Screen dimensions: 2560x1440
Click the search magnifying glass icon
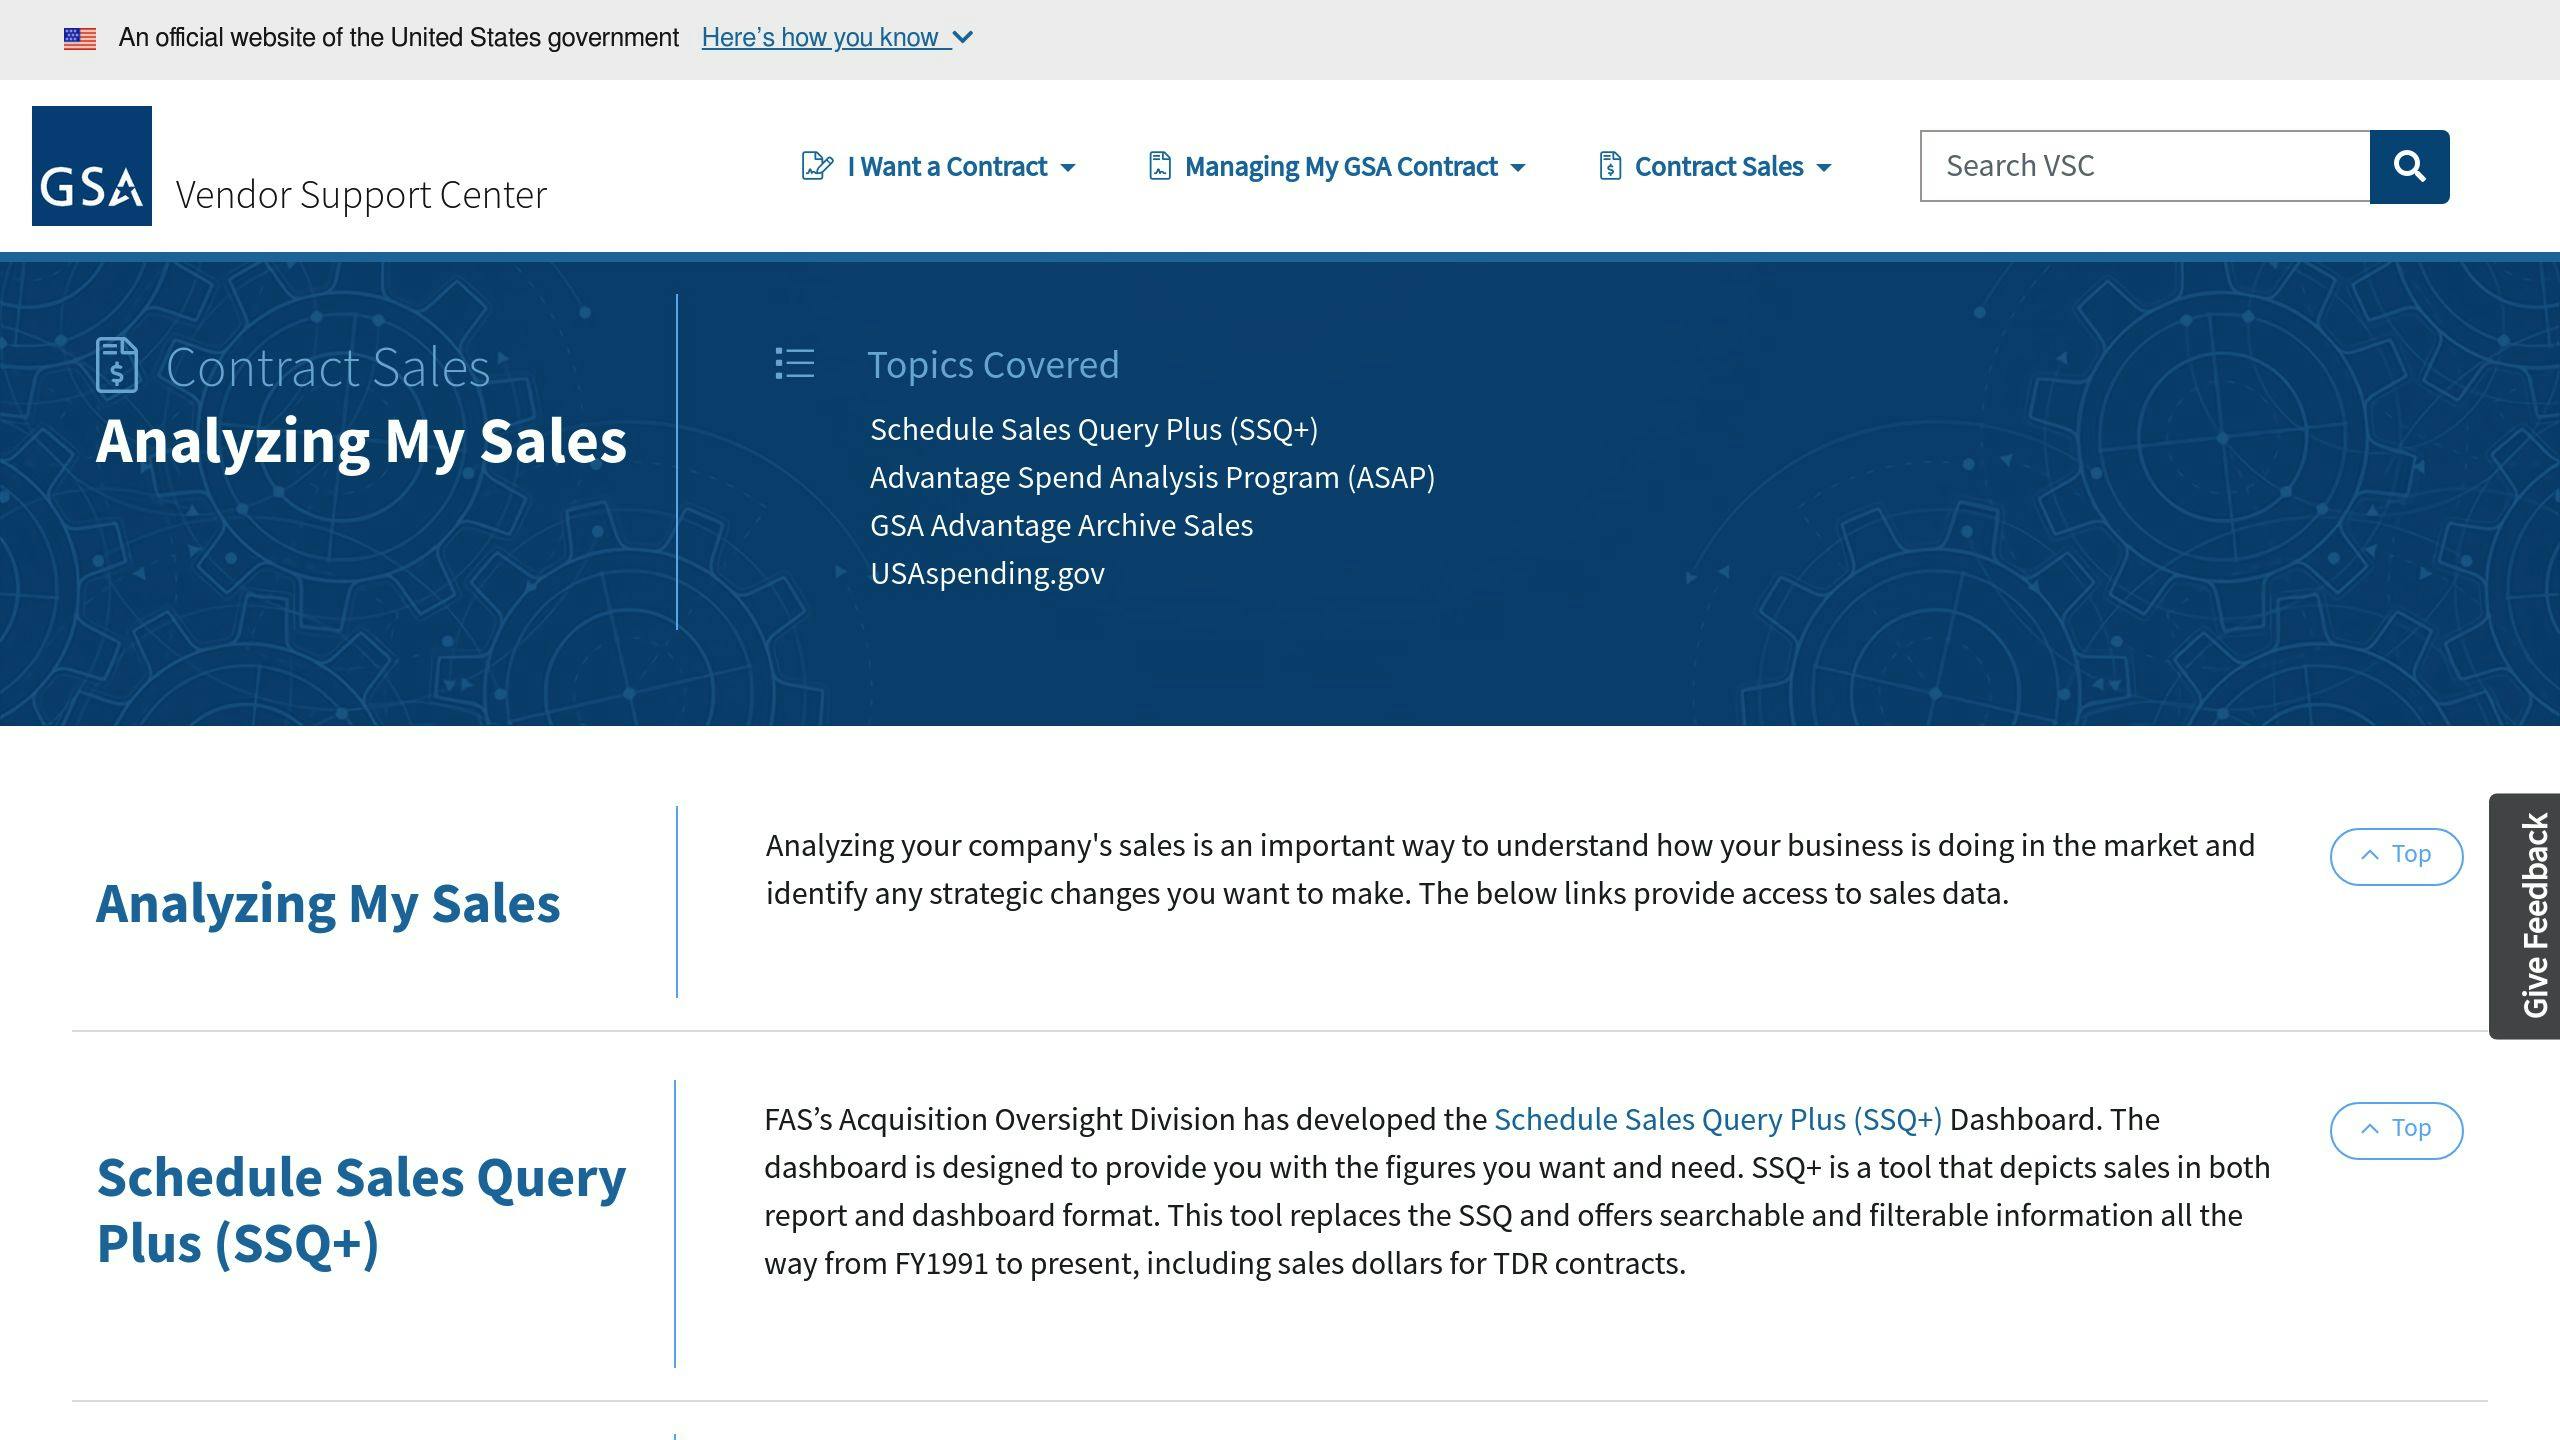pyautogui.click(x=2409, y=165)
